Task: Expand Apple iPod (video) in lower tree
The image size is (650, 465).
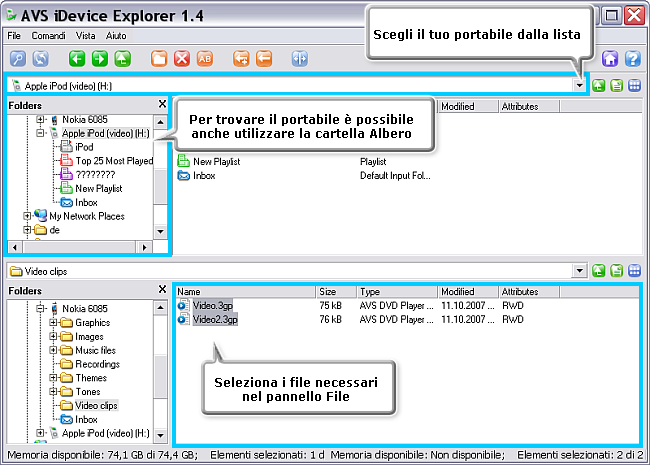Action: pos(40,433)
